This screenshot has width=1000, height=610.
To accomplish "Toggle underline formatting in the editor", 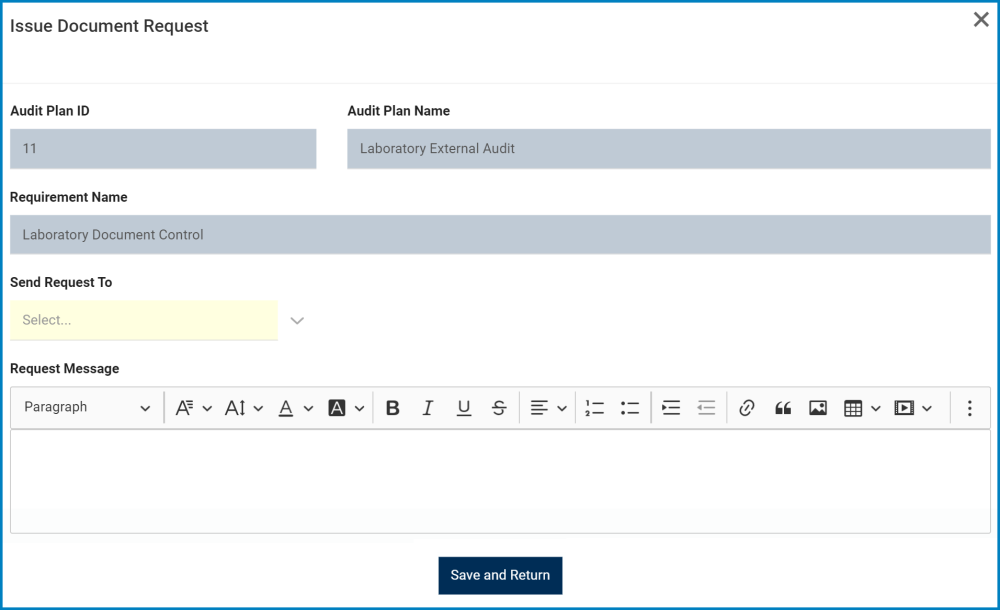I will 463,407.
